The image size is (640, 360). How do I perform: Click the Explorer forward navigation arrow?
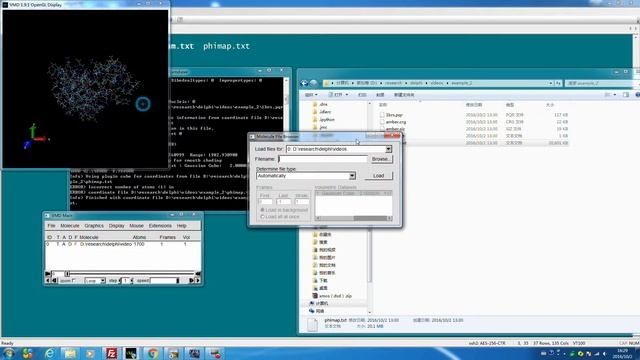click(x=313, y=83)
